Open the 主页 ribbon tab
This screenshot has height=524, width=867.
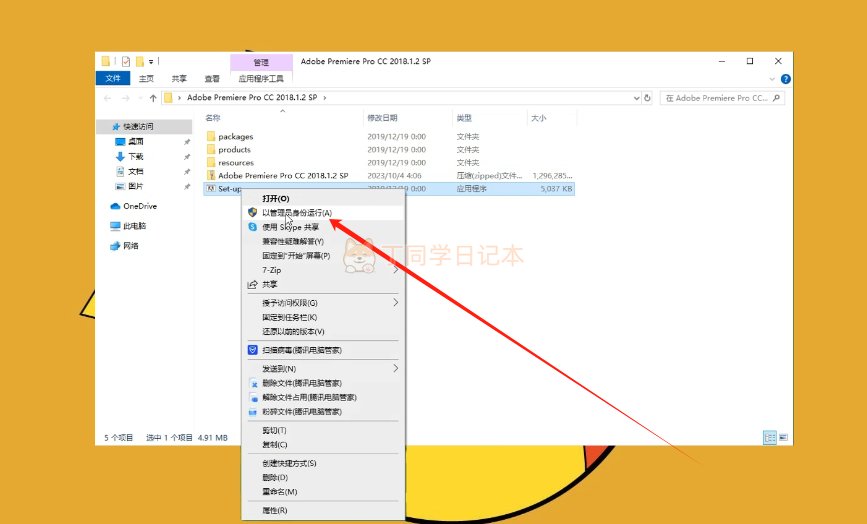click(146, 79)
